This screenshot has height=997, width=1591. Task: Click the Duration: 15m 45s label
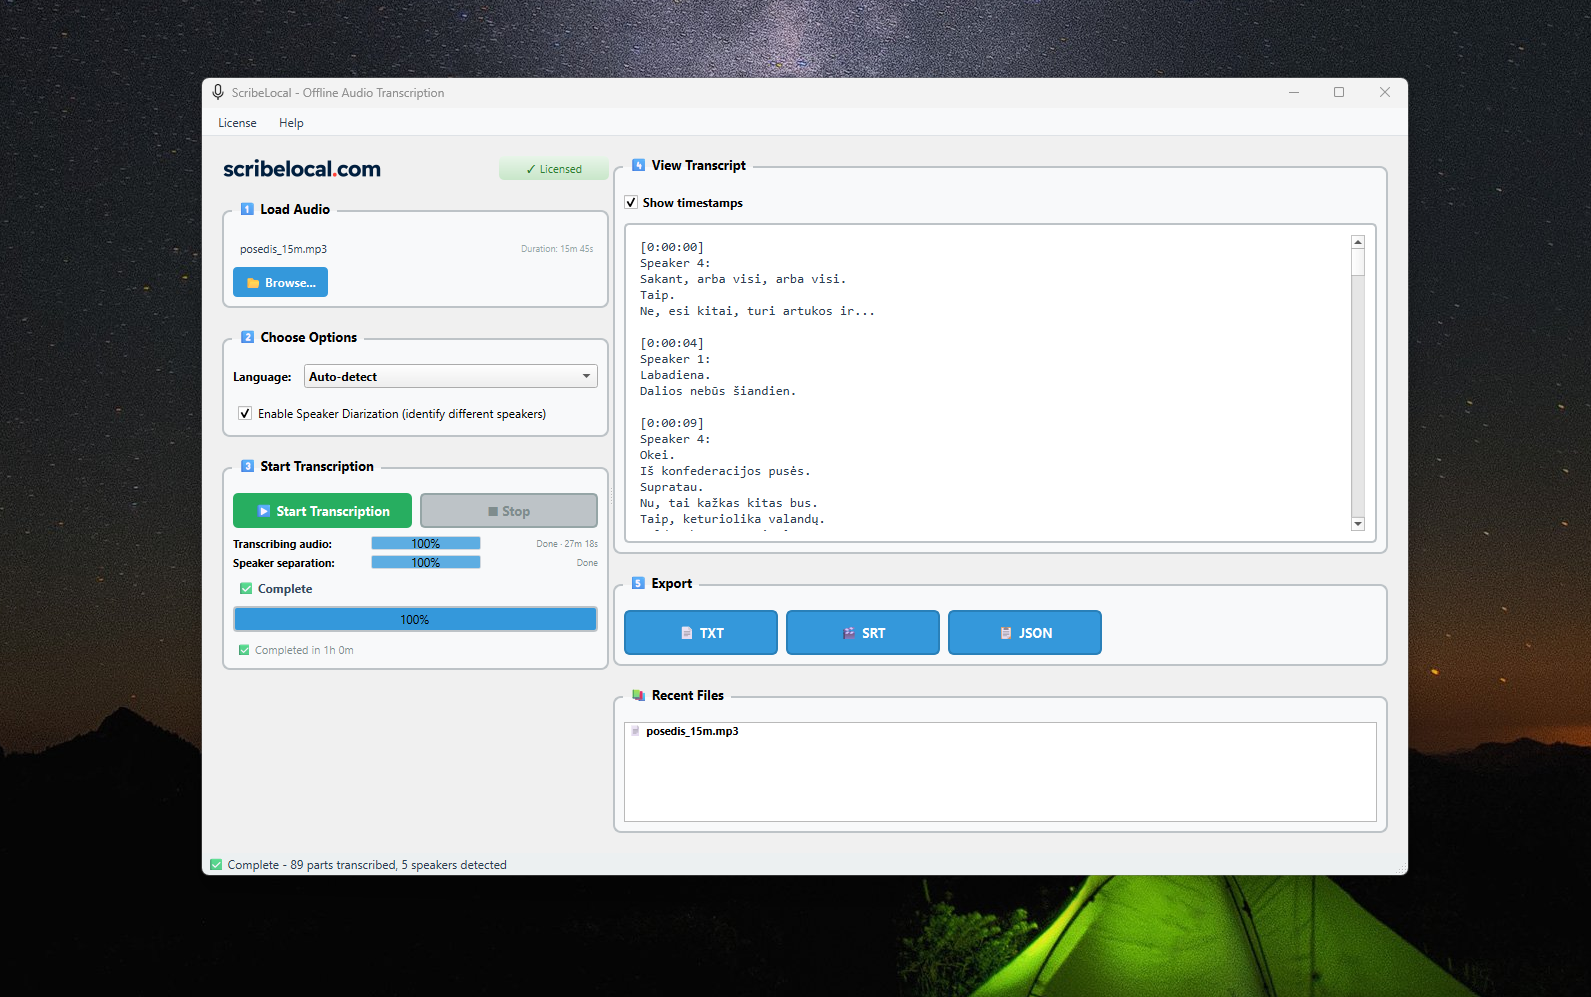click(x=557, y=249)
